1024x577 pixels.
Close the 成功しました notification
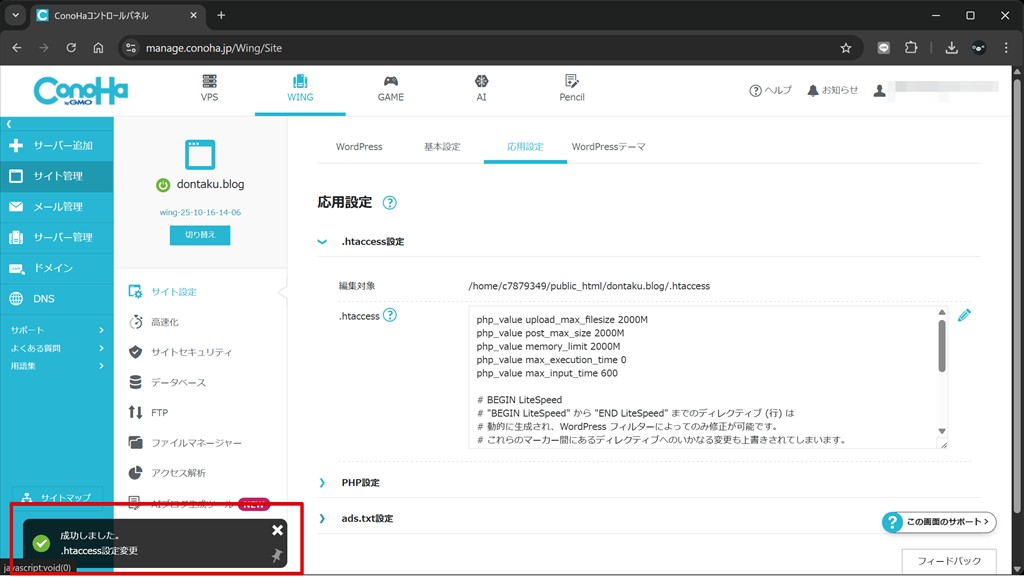click(278, 530)
